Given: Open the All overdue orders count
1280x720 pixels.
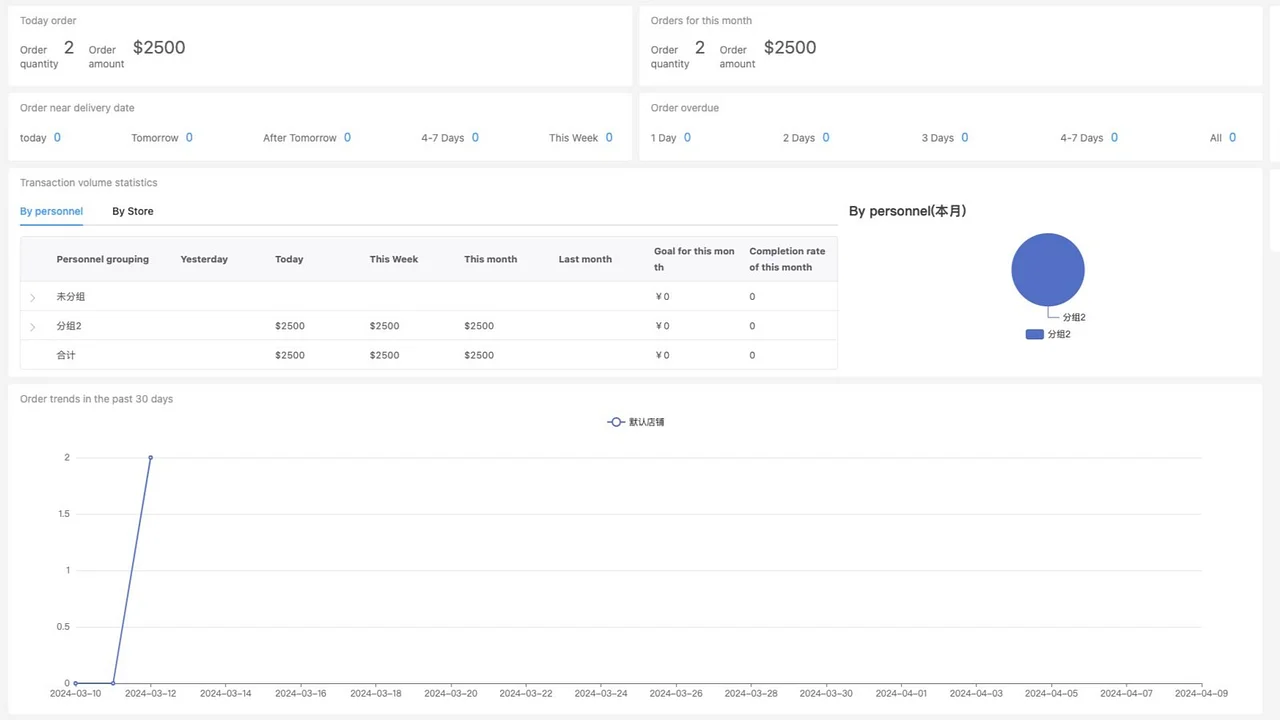Looking at the screenshot, I should click(1233, 138).
